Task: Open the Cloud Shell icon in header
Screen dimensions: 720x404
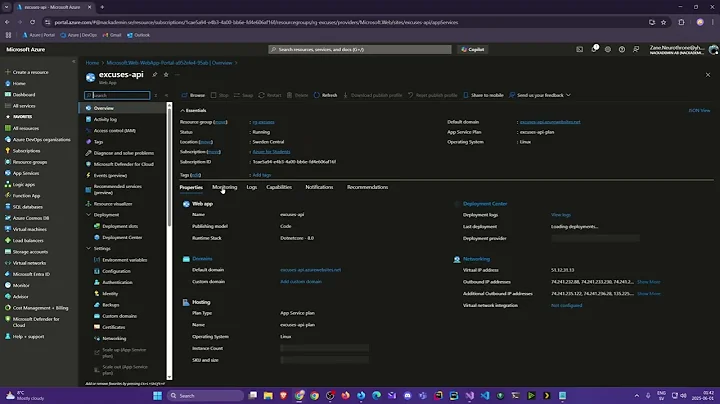Action: coord(579,49)
